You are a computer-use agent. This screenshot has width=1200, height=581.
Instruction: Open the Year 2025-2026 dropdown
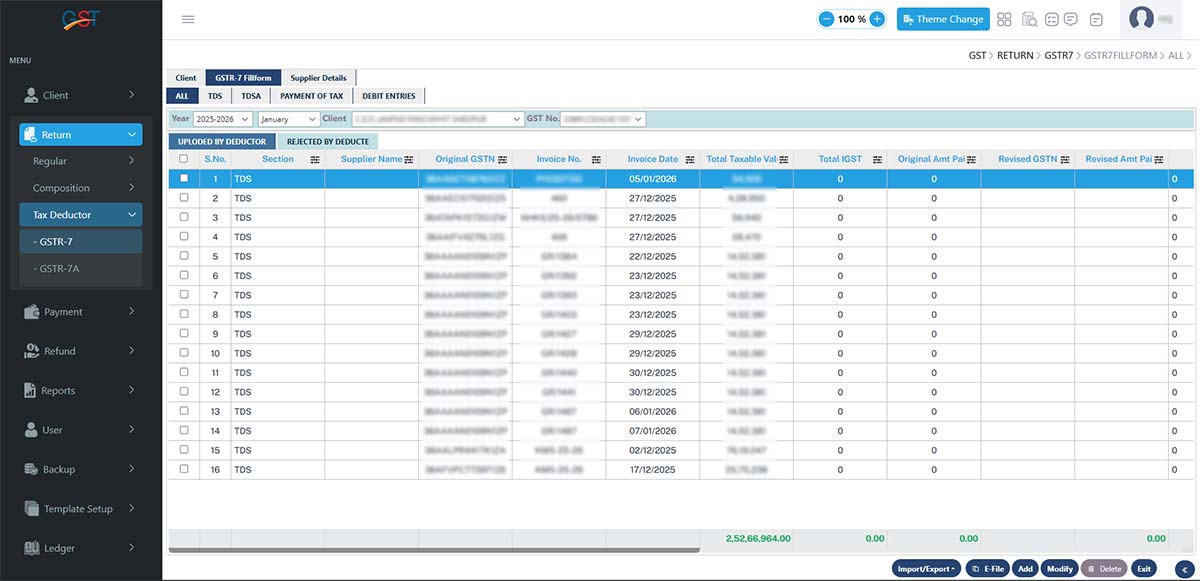click(223, 119)
